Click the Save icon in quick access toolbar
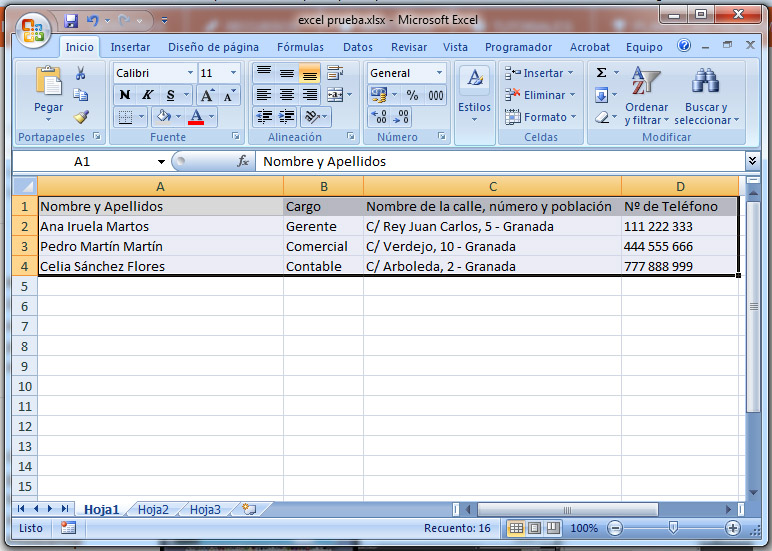 pos(71,20)
